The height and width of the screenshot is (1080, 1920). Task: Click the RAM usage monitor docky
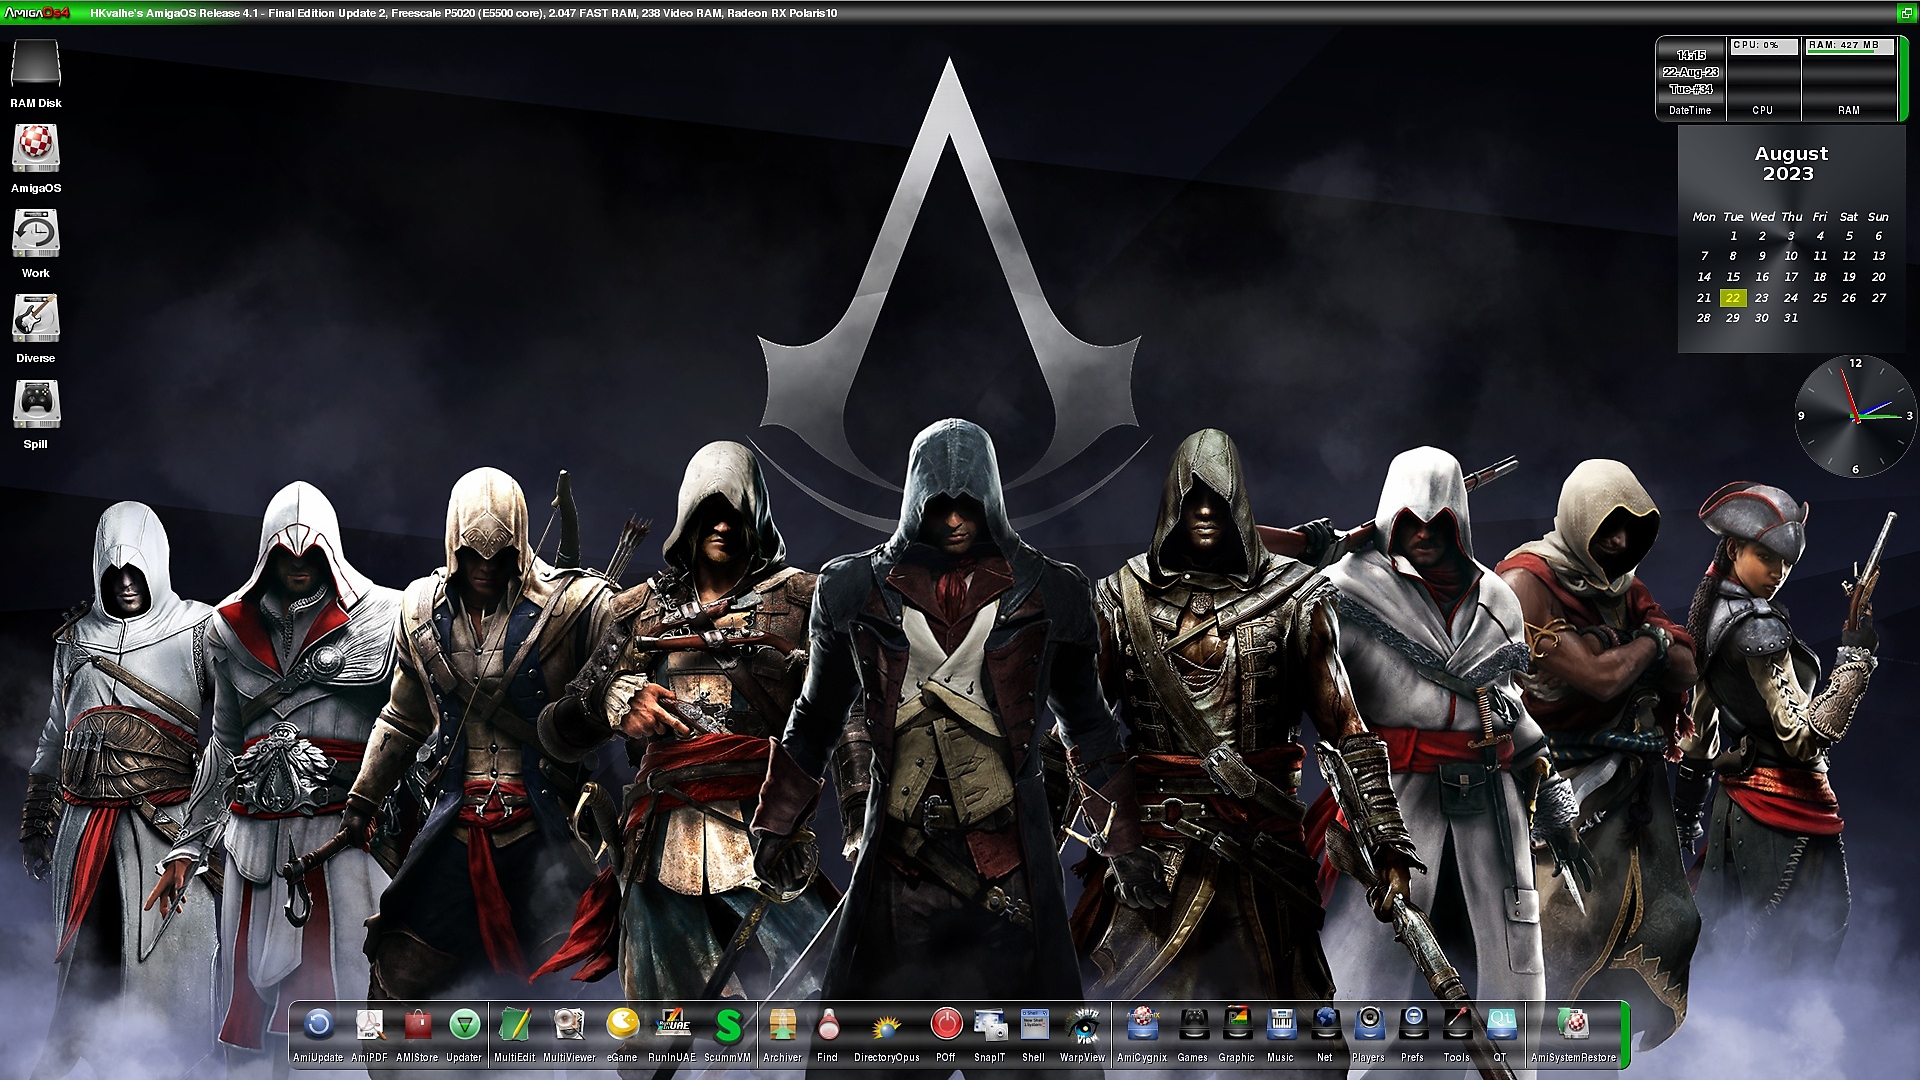(x=1849, y=78)
